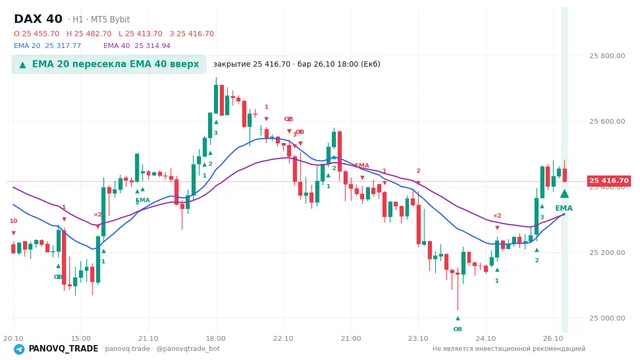Click the 15:00 time axis label
Image resolution: width=640 pixels, height=360 pixels.
[x=81, y=338]
